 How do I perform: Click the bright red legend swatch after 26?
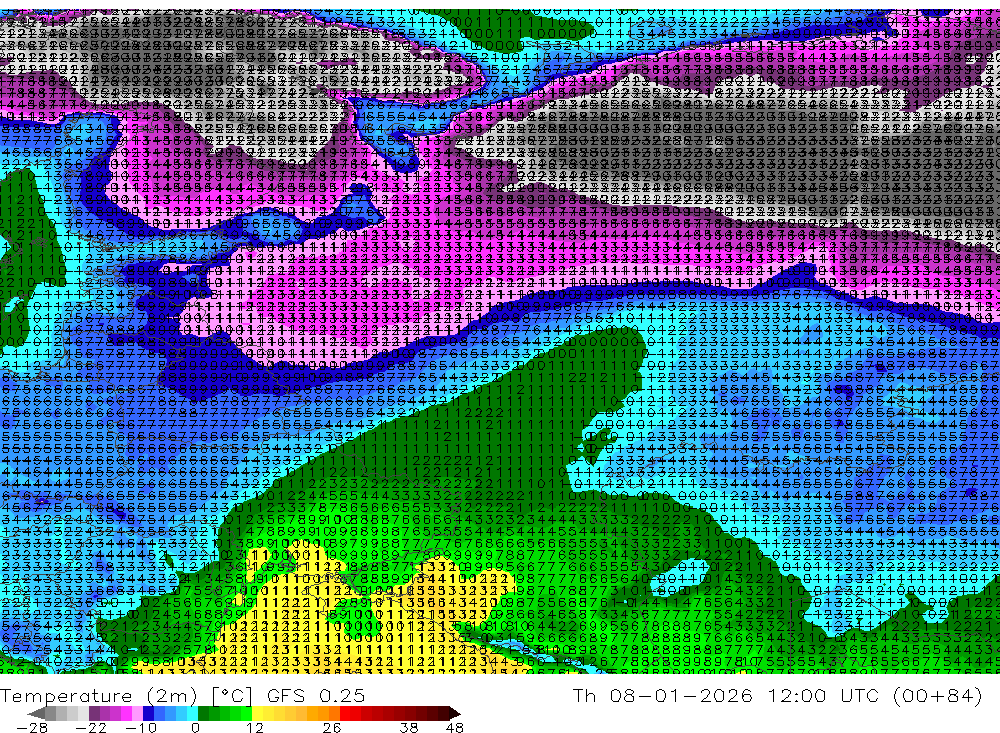click(x=345, y=713)
